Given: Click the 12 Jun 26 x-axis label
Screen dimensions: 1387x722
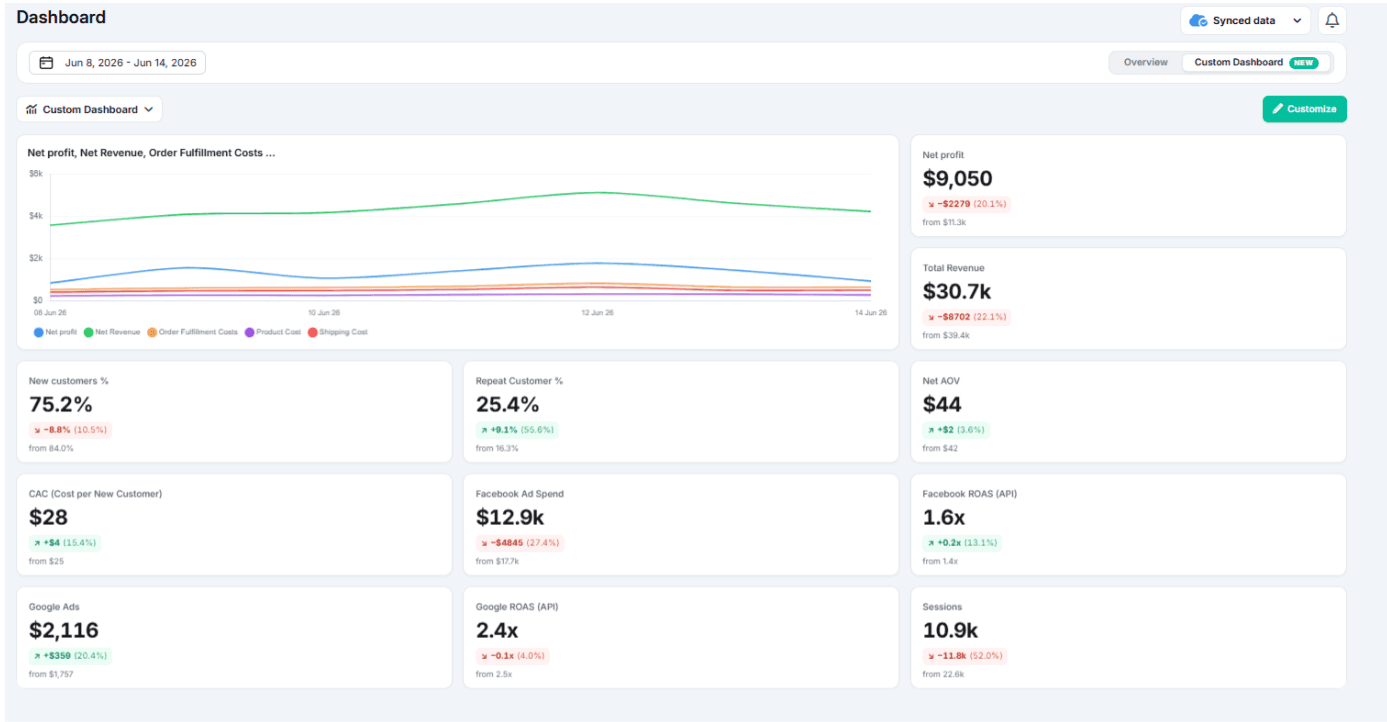Looking at the screenshot, I should point(597,313).
